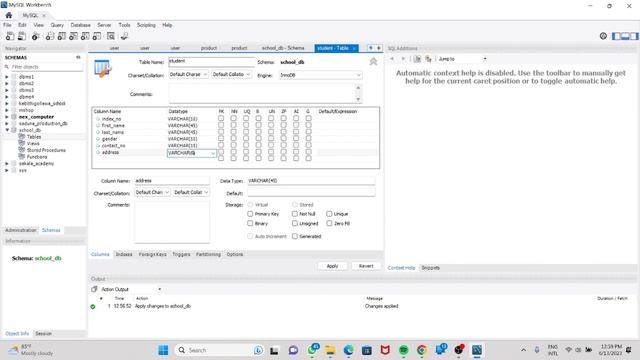Check NN checkbox for first_name column
Viewport: 640px width, 360px height.
click(233, 125)
